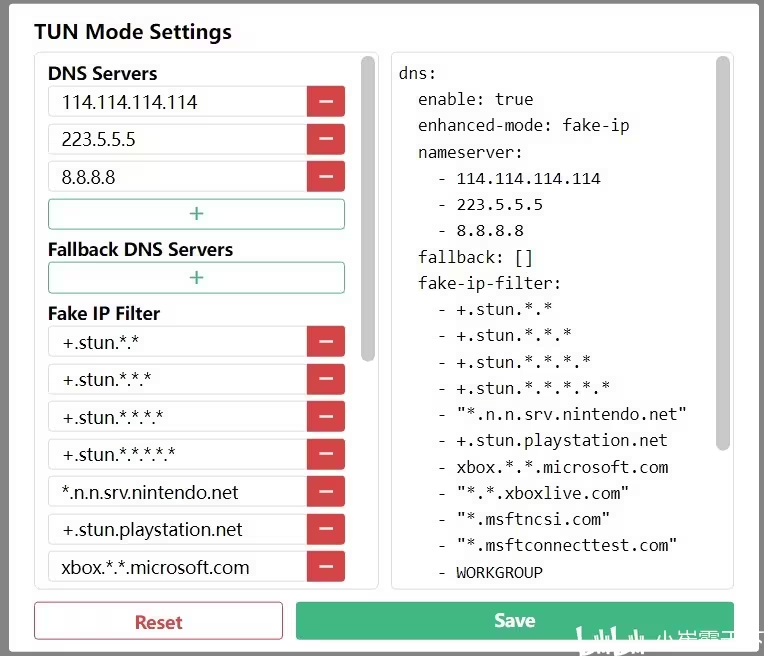Remove the +.stun.*.*.*.* filter entry
764x656 pixels.
(326, 417)
